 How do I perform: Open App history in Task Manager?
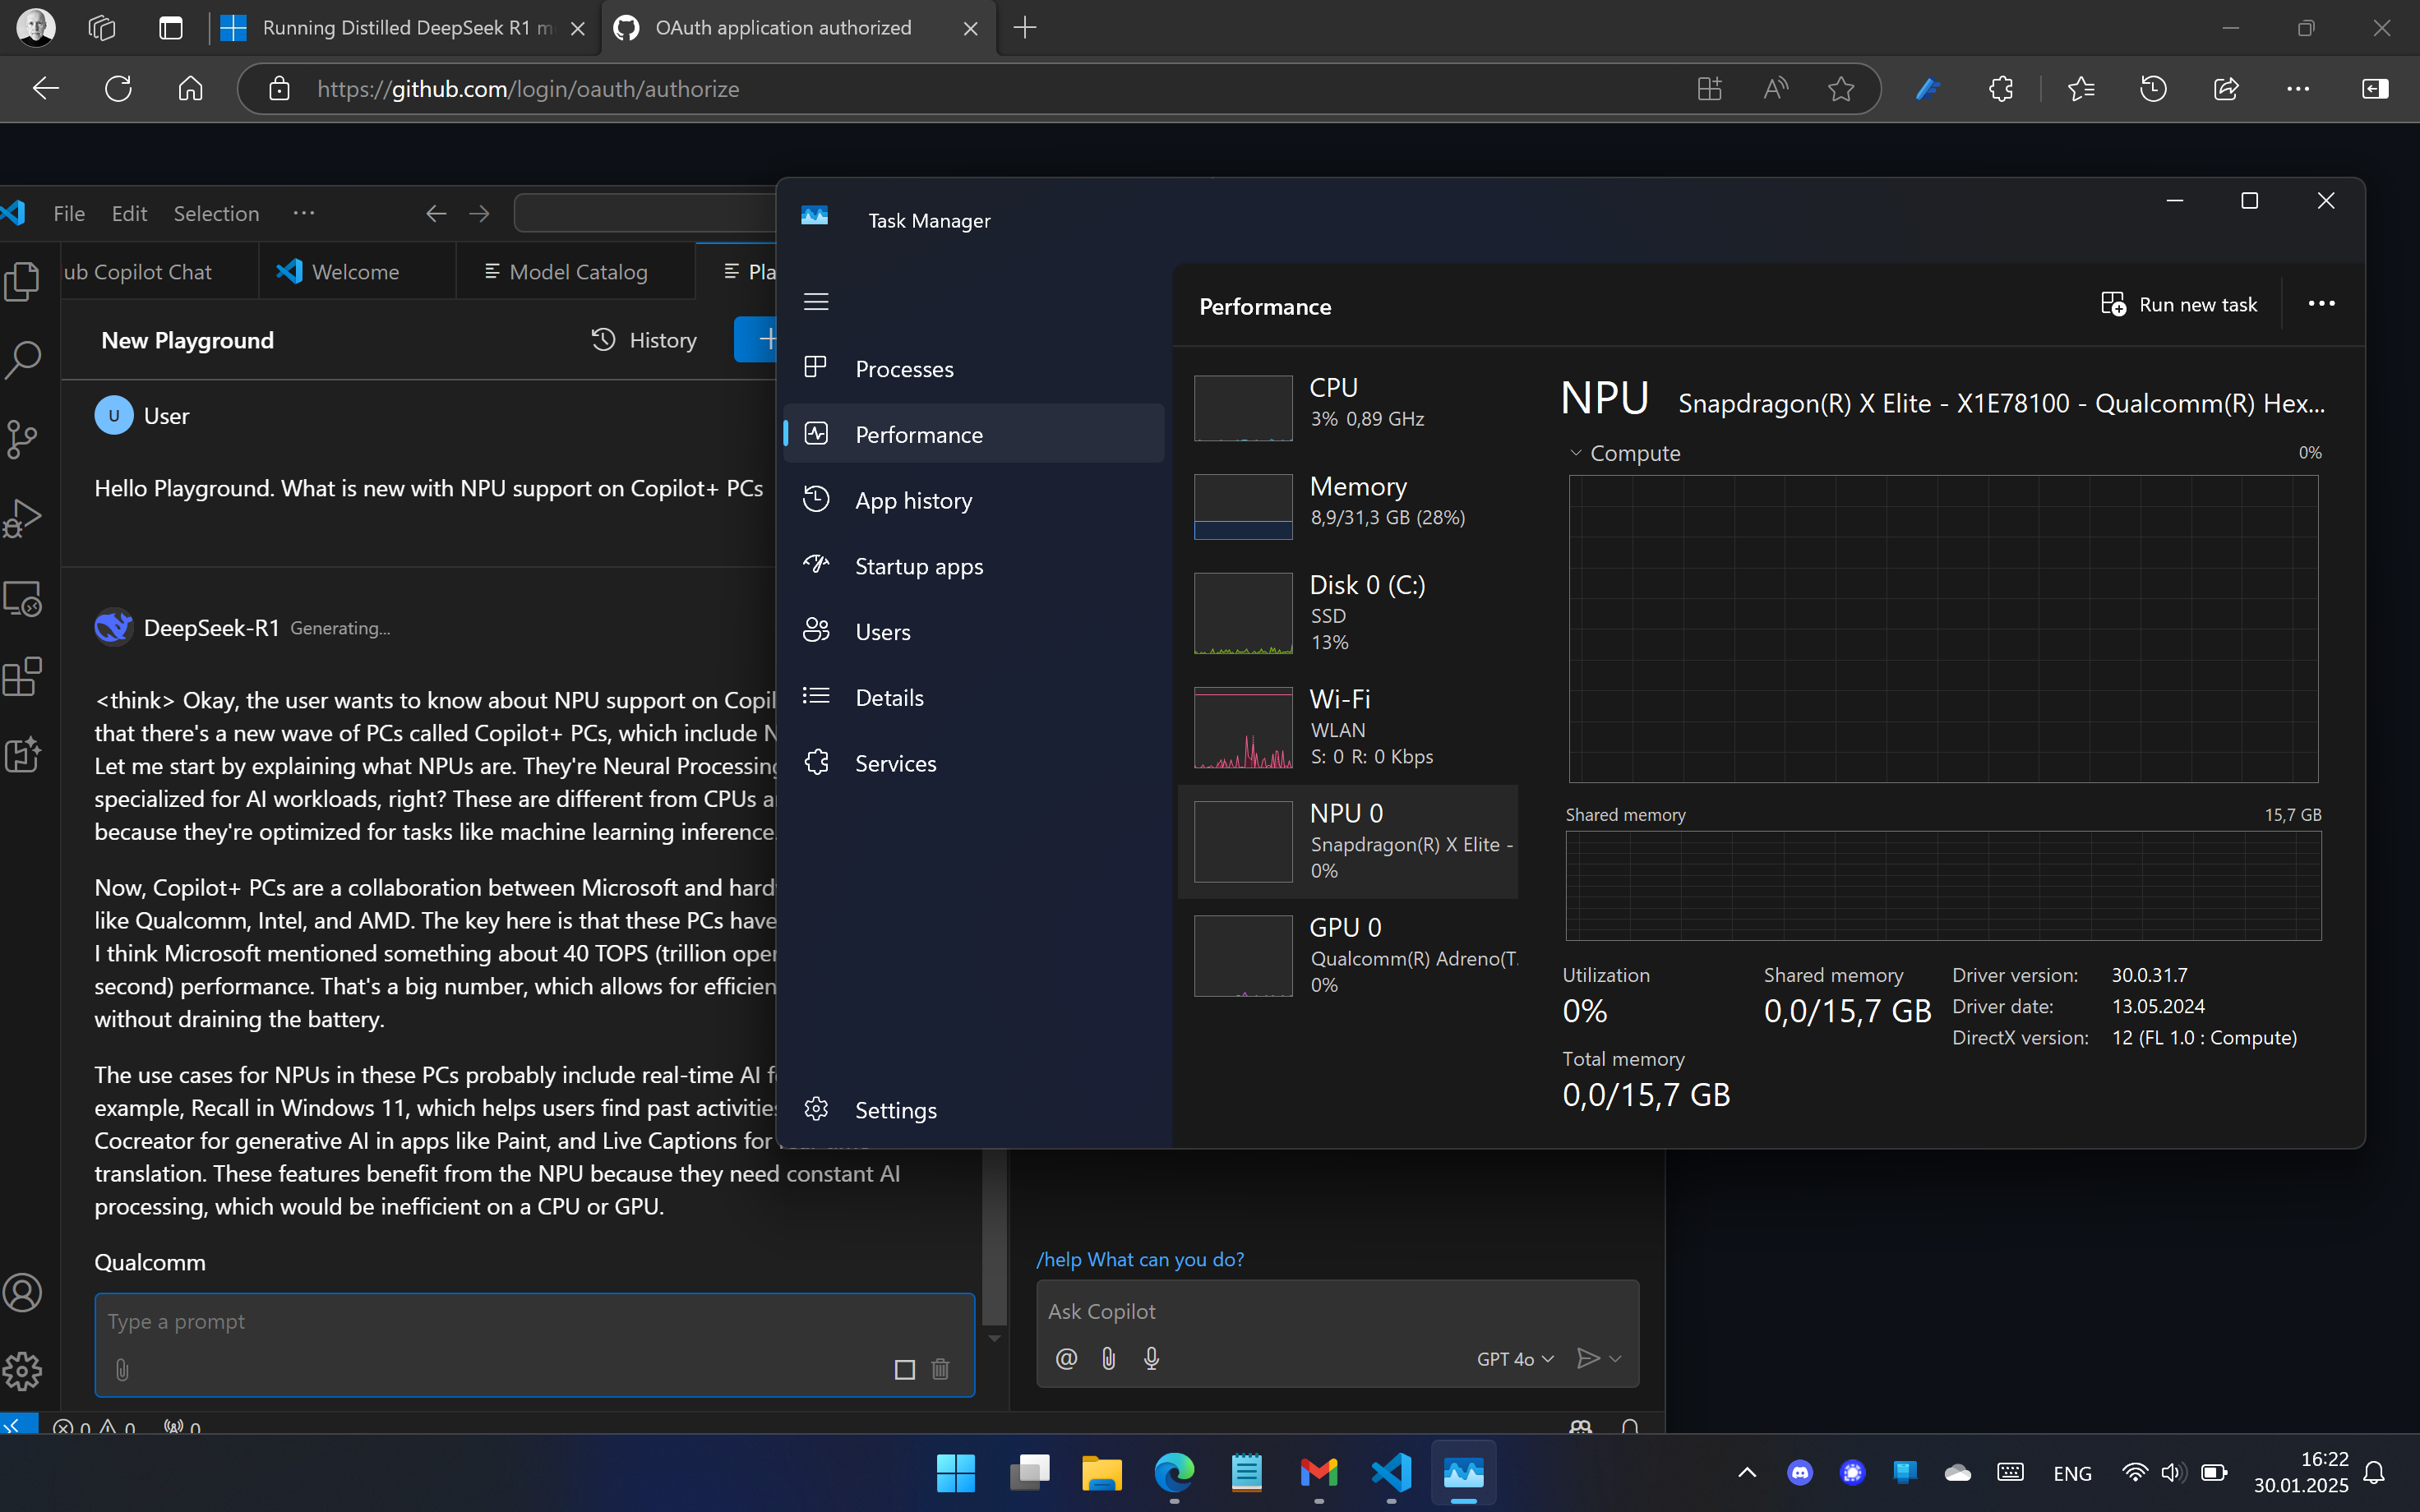point(913,500)
